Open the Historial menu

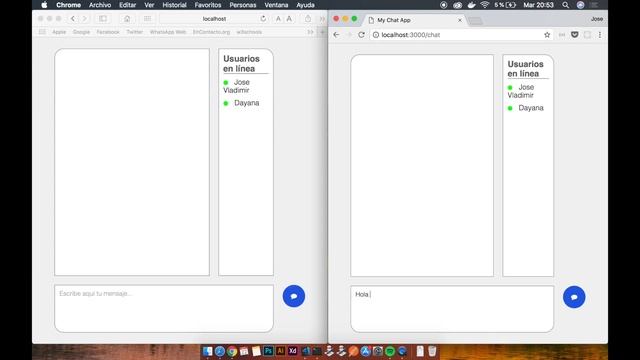pyautogui.click(x=174, y=5)
